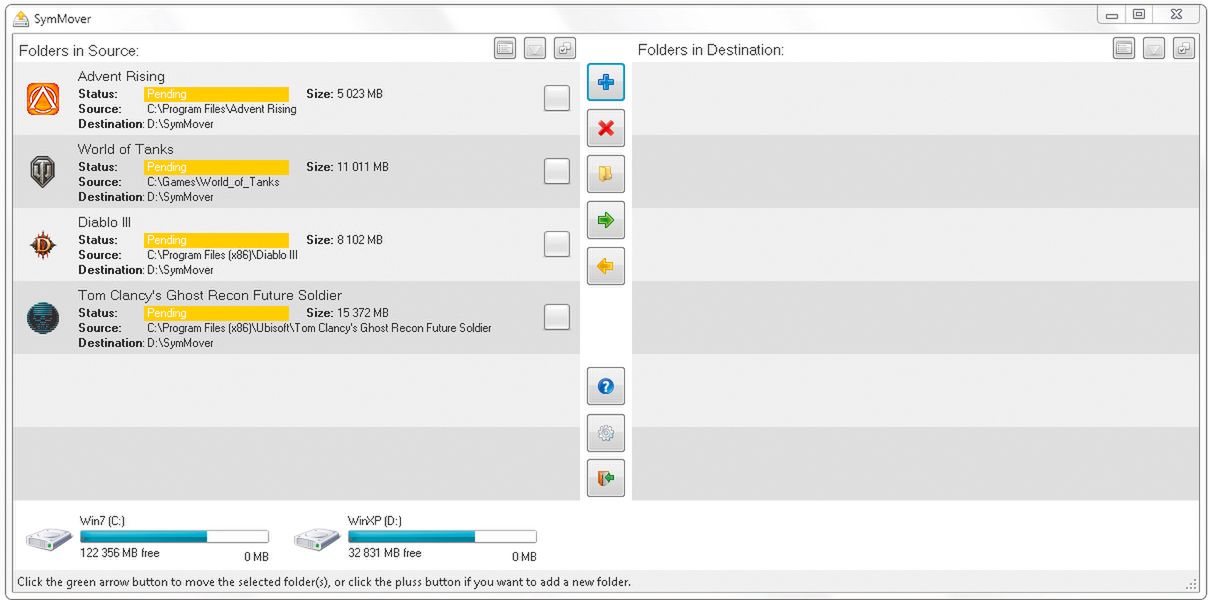Click the WinXP (D:) drive icon
Viewport: 1211px width, 600px height.
pos(317,539)
